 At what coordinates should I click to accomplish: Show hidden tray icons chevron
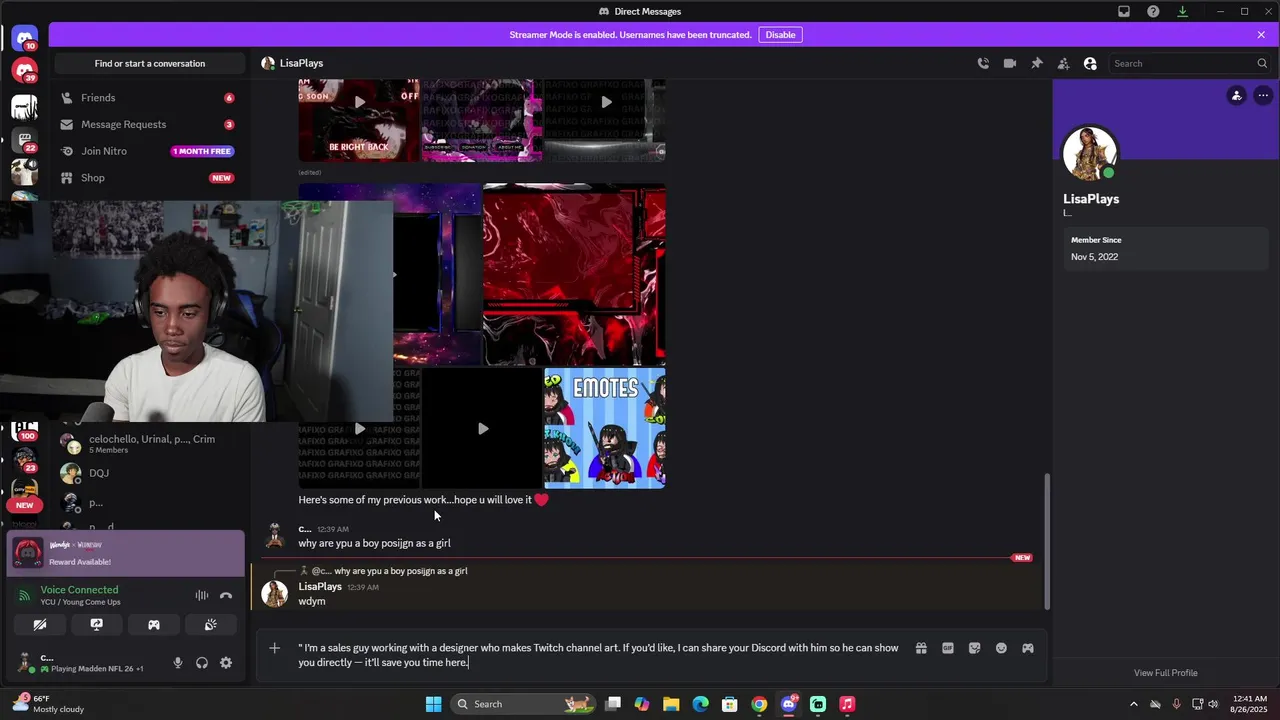point(1133,704)
